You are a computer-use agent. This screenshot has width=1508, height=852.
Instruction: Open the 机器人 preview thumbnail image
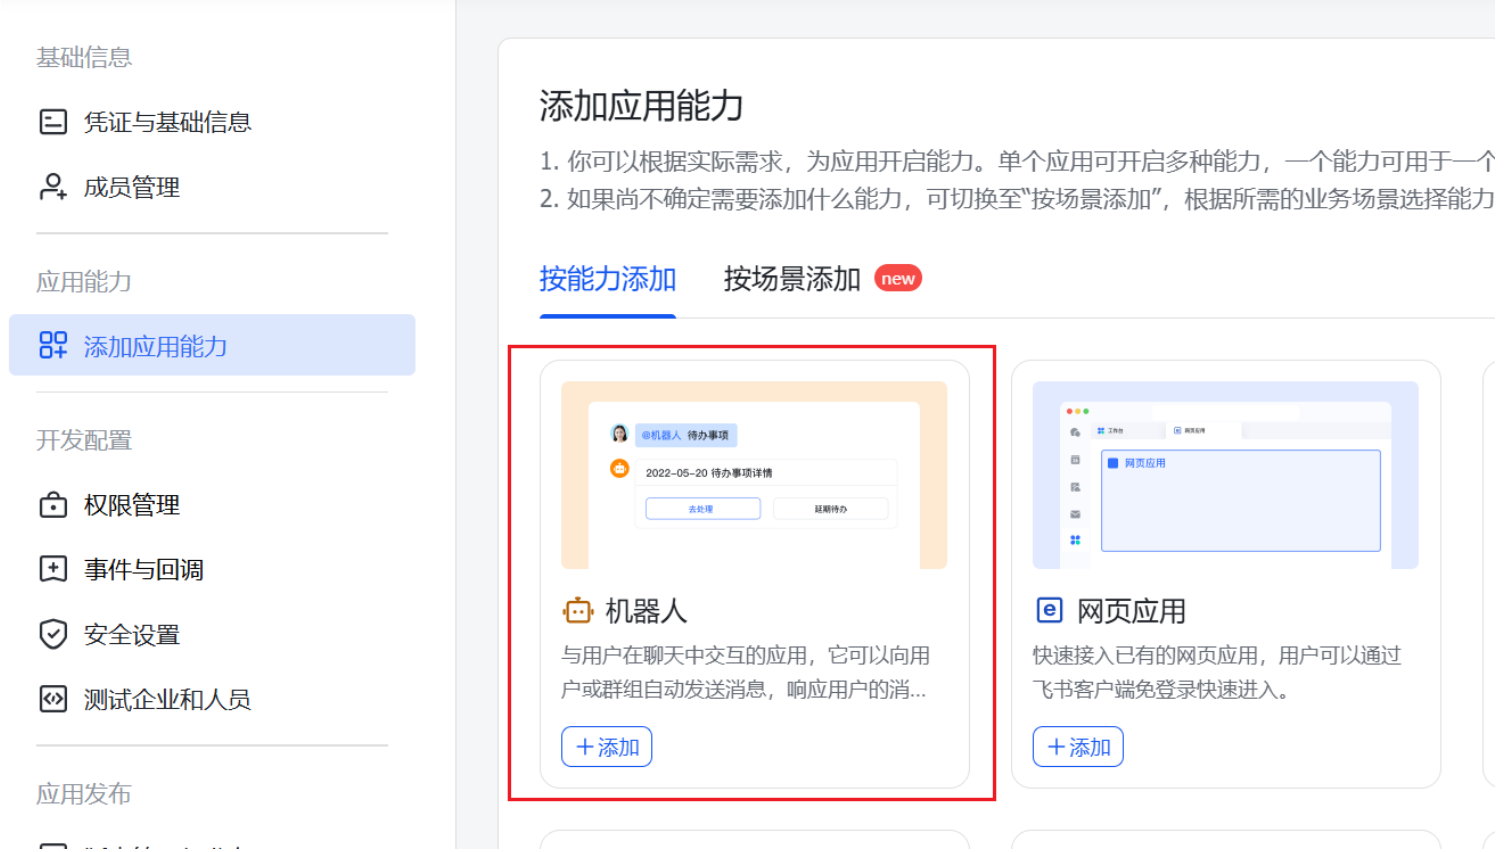[754, 475]
